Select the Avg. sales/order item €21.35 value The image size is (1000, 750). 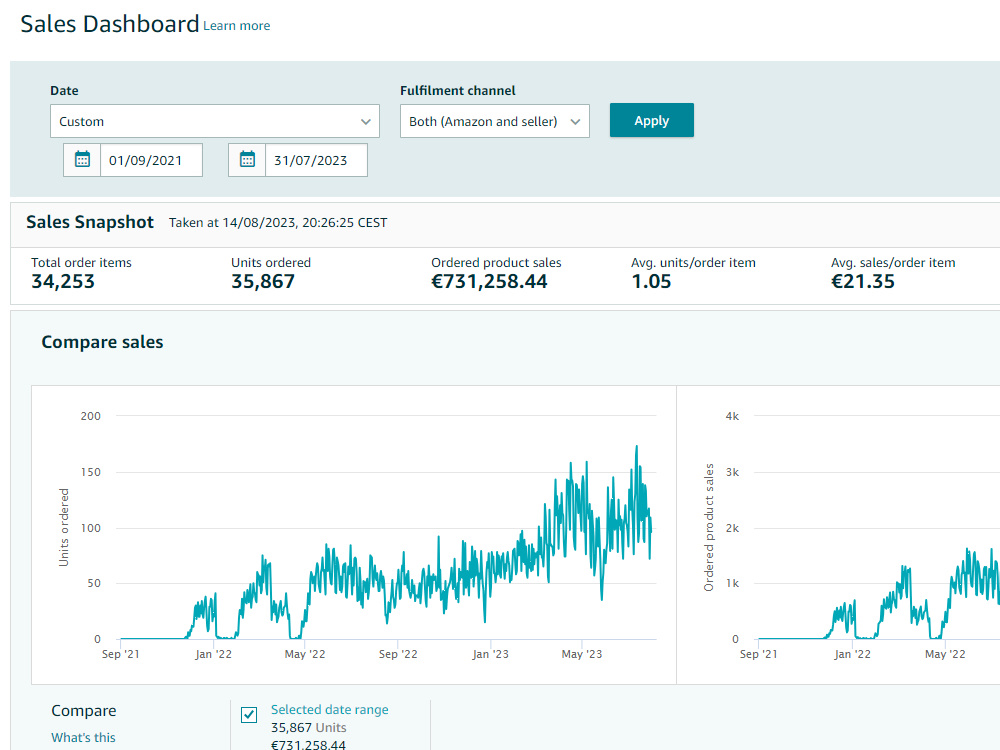click(863, 281)
